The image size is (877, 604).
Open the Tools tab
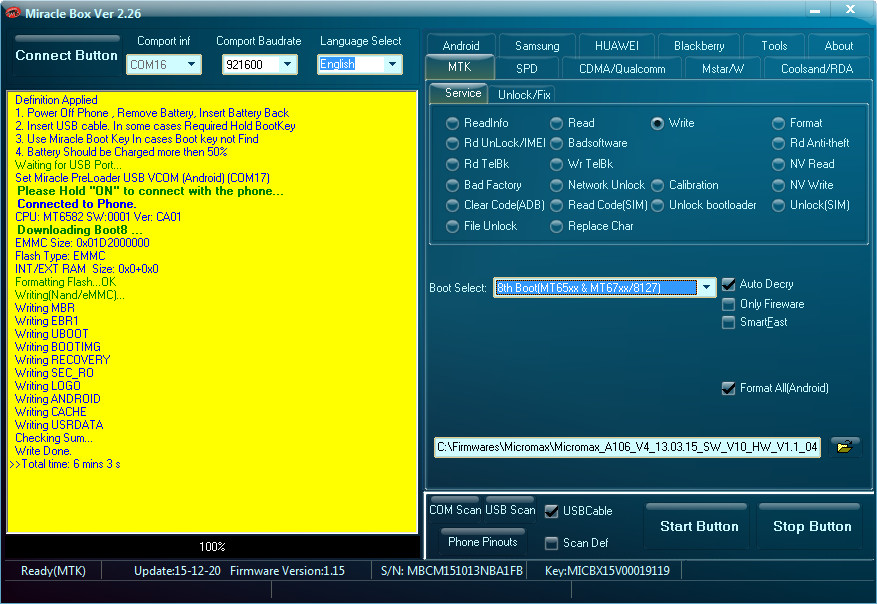[774, 46]
